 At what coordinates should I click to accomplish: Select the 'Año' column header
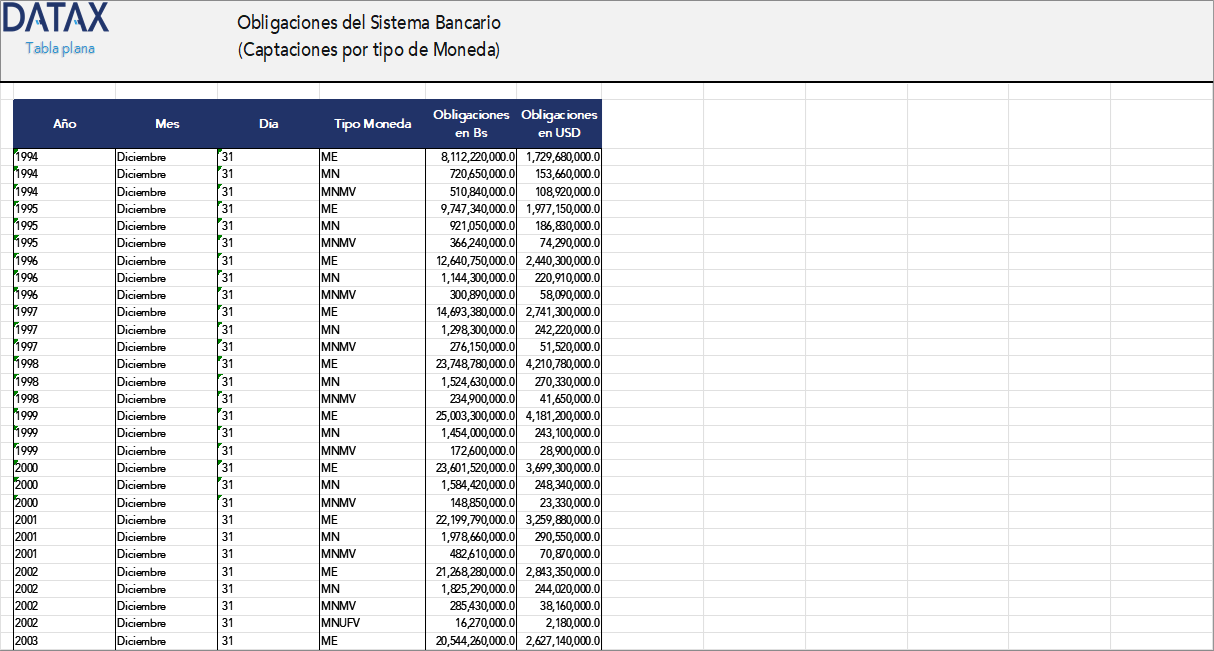click(x=64, y=124)
